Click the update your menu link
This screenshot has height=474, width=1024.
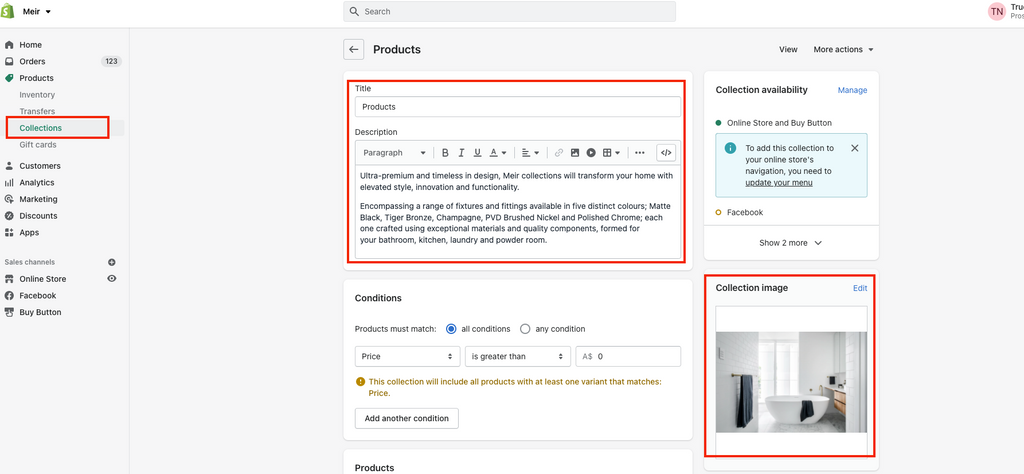coord(778,183)
